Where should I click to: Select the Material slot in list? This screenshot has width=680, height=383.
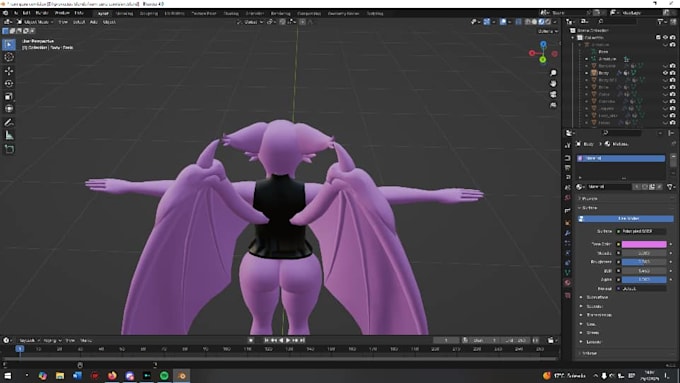click(x=621, y=158)
